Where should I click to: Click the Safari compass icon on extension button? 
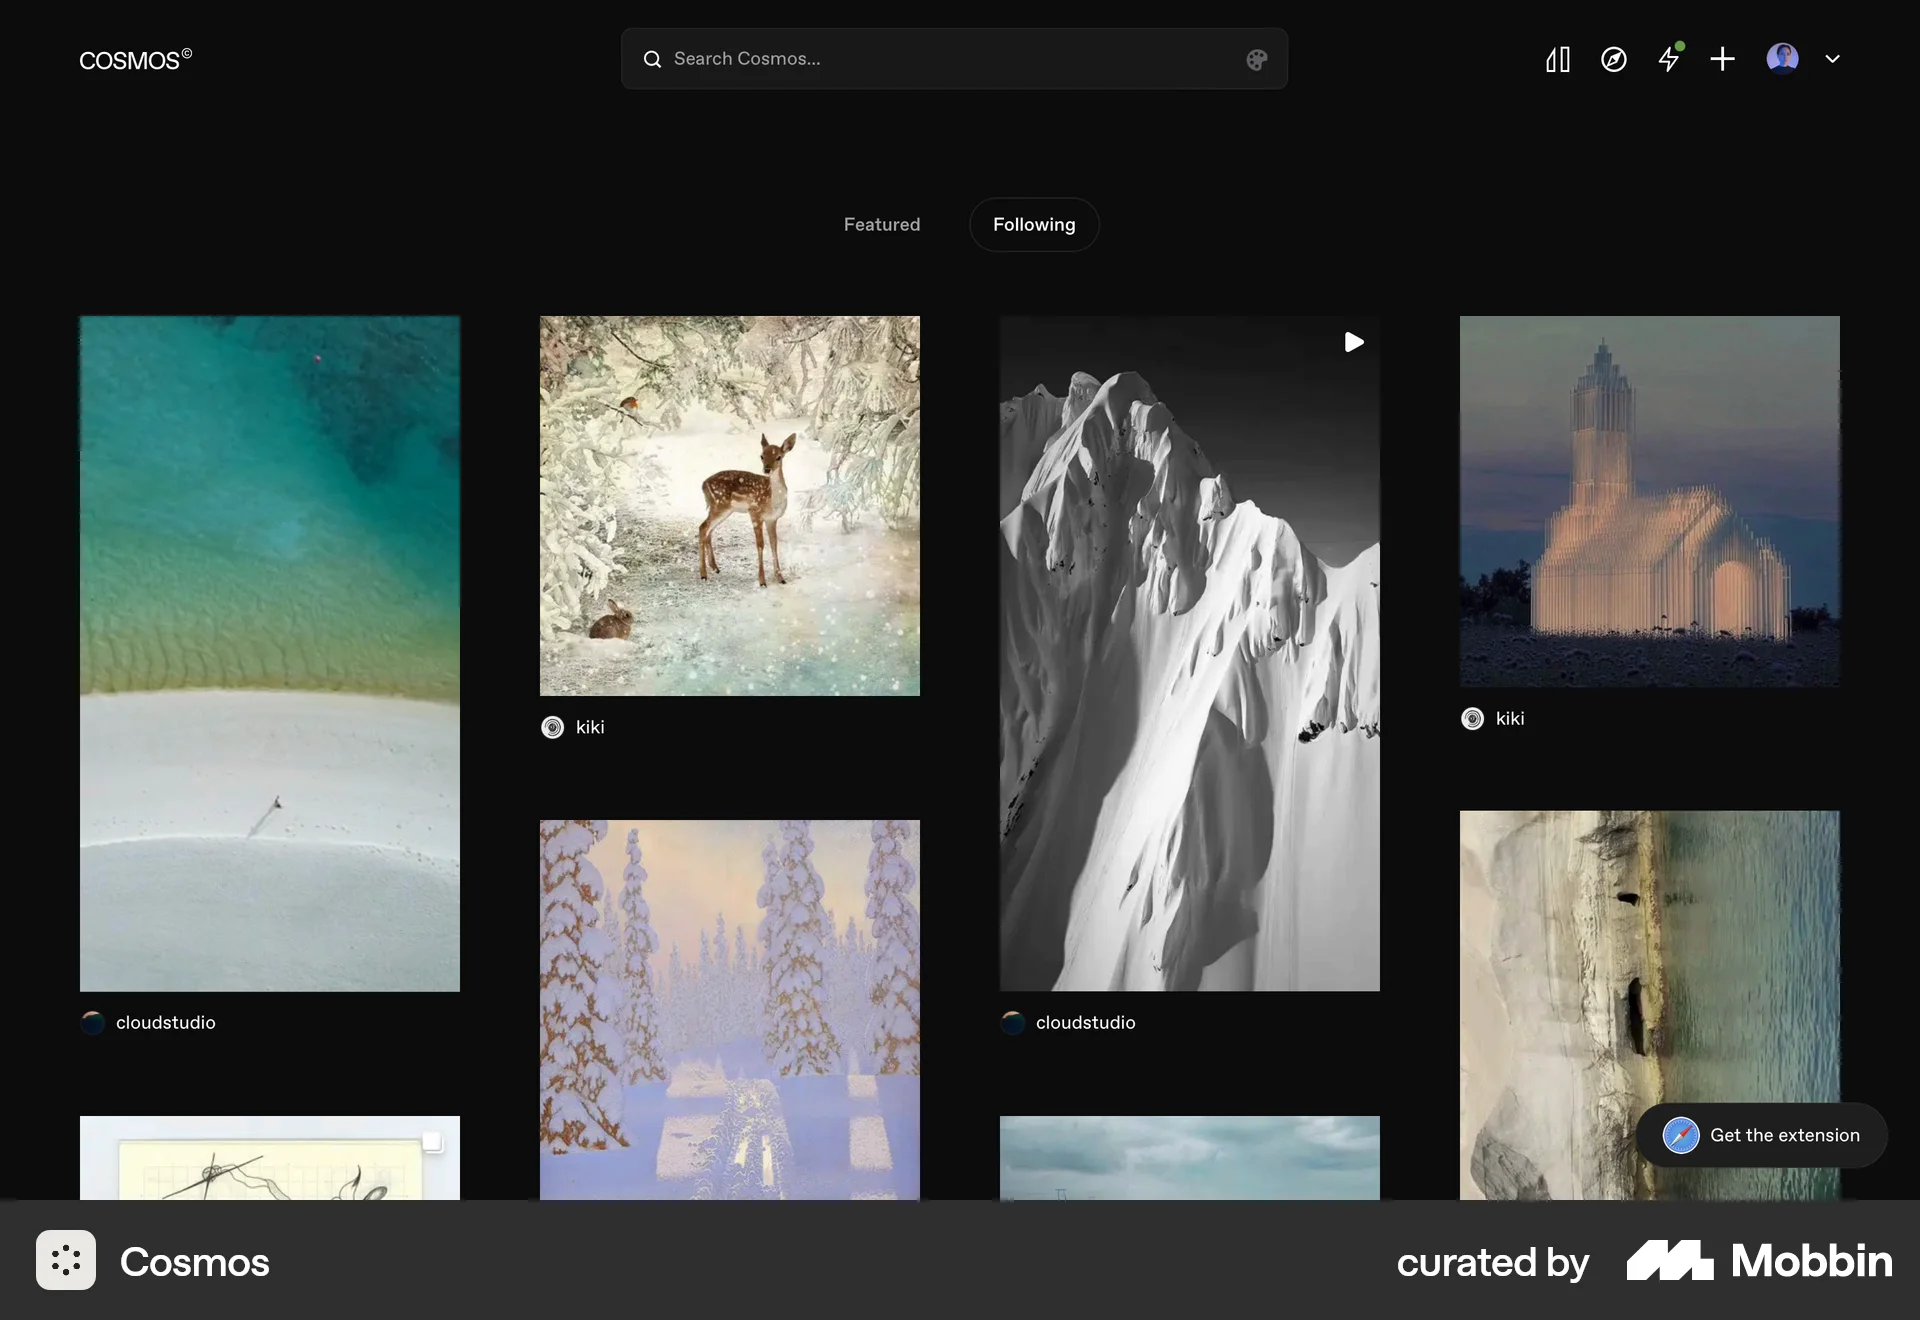1680,1135
